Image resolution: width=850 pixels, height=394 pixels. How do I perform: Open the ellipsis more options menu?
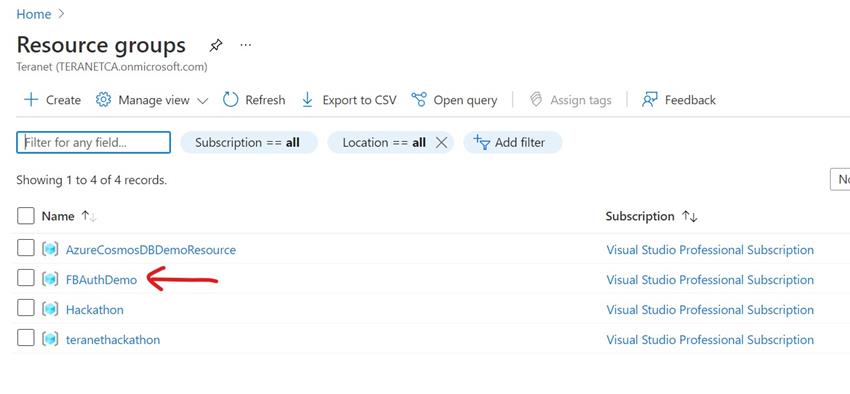246,45
